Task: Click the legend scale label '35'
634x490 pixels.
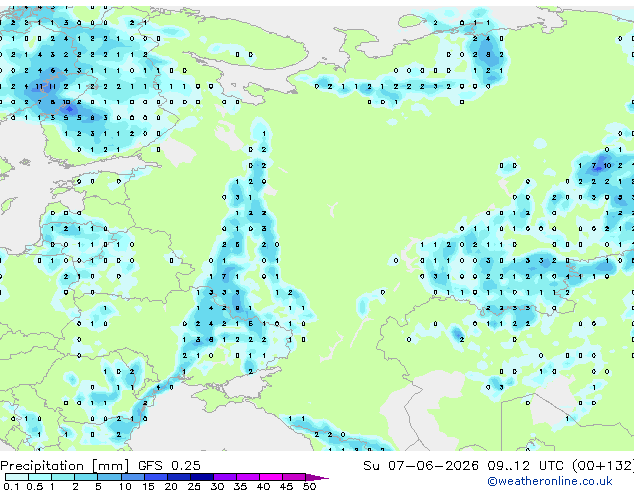Action: click(x=240, y=486)
